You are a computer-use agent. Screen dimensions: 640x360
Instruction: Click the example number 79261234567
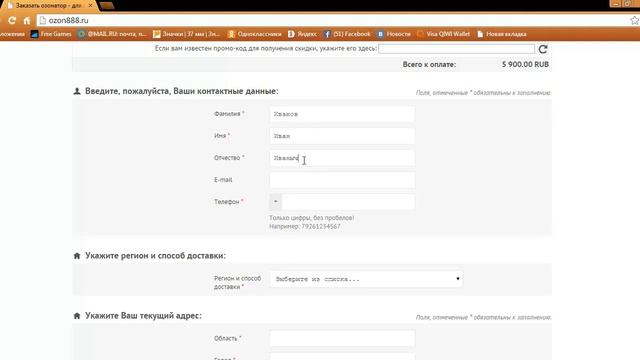pos(320,226)
